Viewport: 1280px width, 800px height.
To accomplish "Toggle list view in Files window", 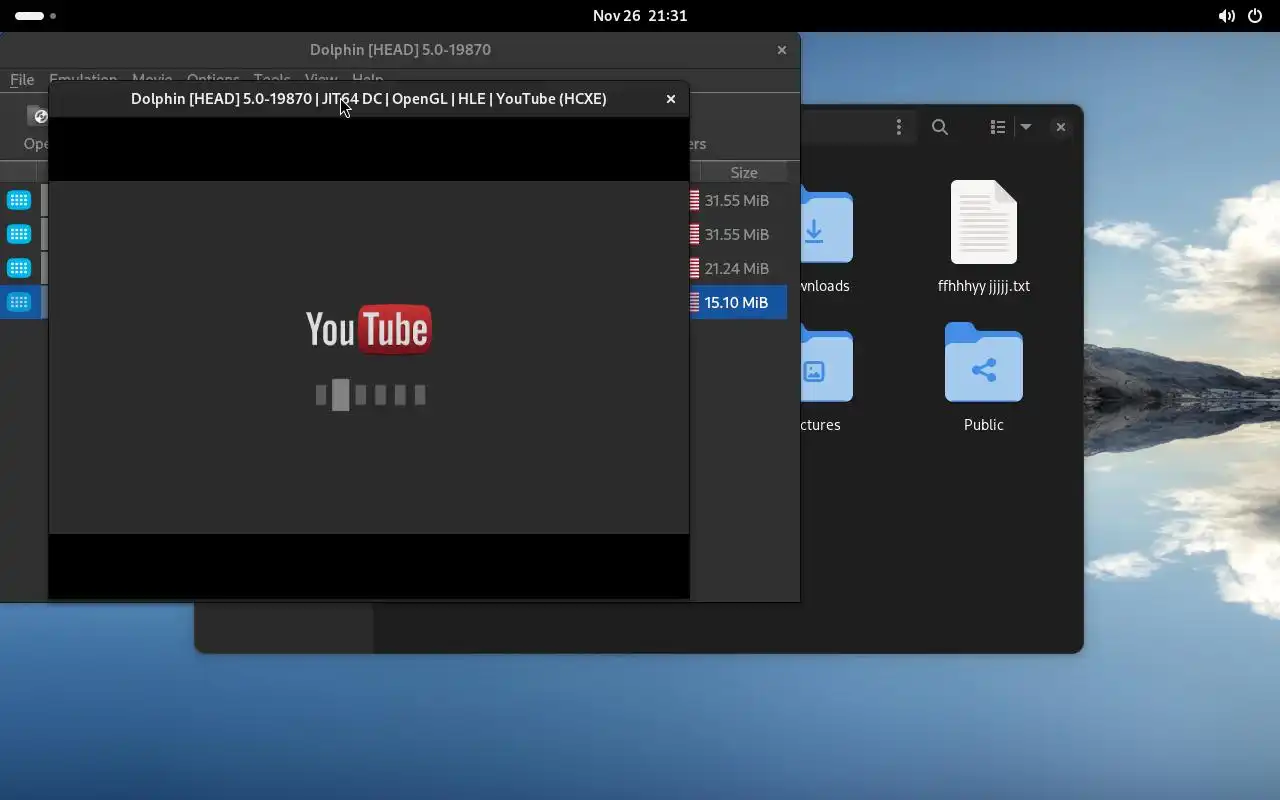I will (997, 127).
